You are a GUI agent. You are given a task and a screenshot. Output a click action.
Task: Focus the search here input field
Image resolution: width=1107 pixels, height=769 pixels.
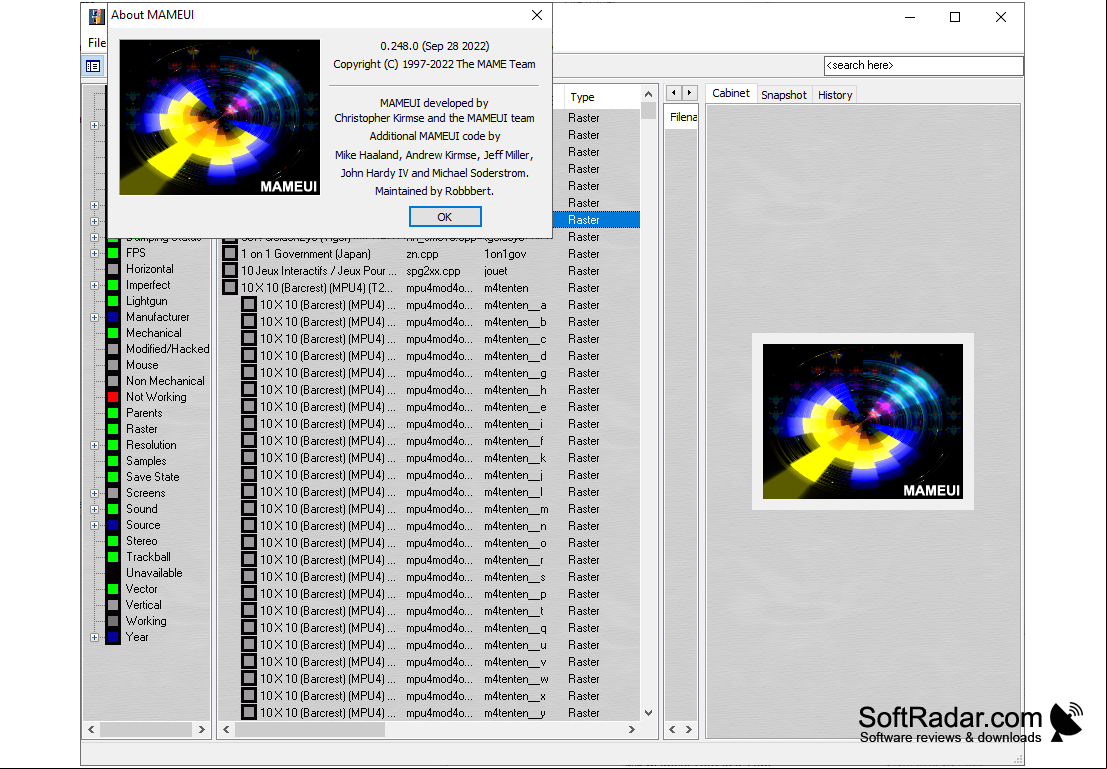tap(923, 66)
